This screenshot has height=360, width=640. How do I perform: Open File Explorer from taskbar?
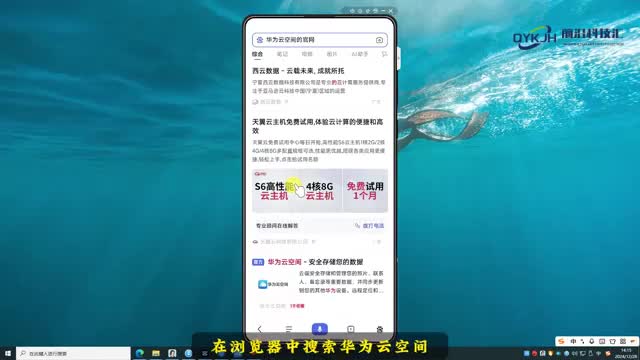click(x=156, y=353)
